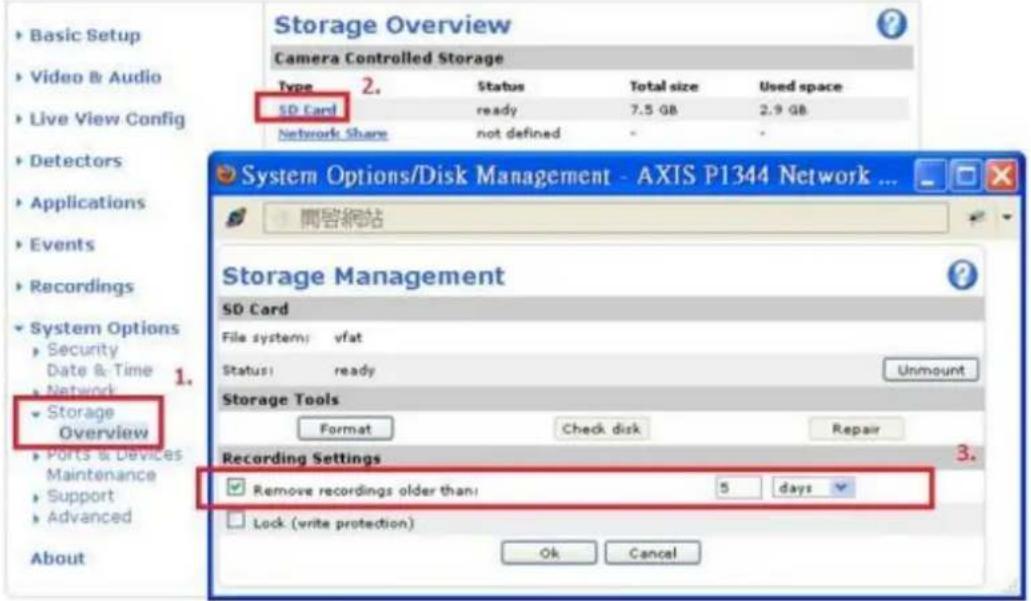Click the 'Used space' column header
The image size is (1031, 601).
tap(800, 86)
